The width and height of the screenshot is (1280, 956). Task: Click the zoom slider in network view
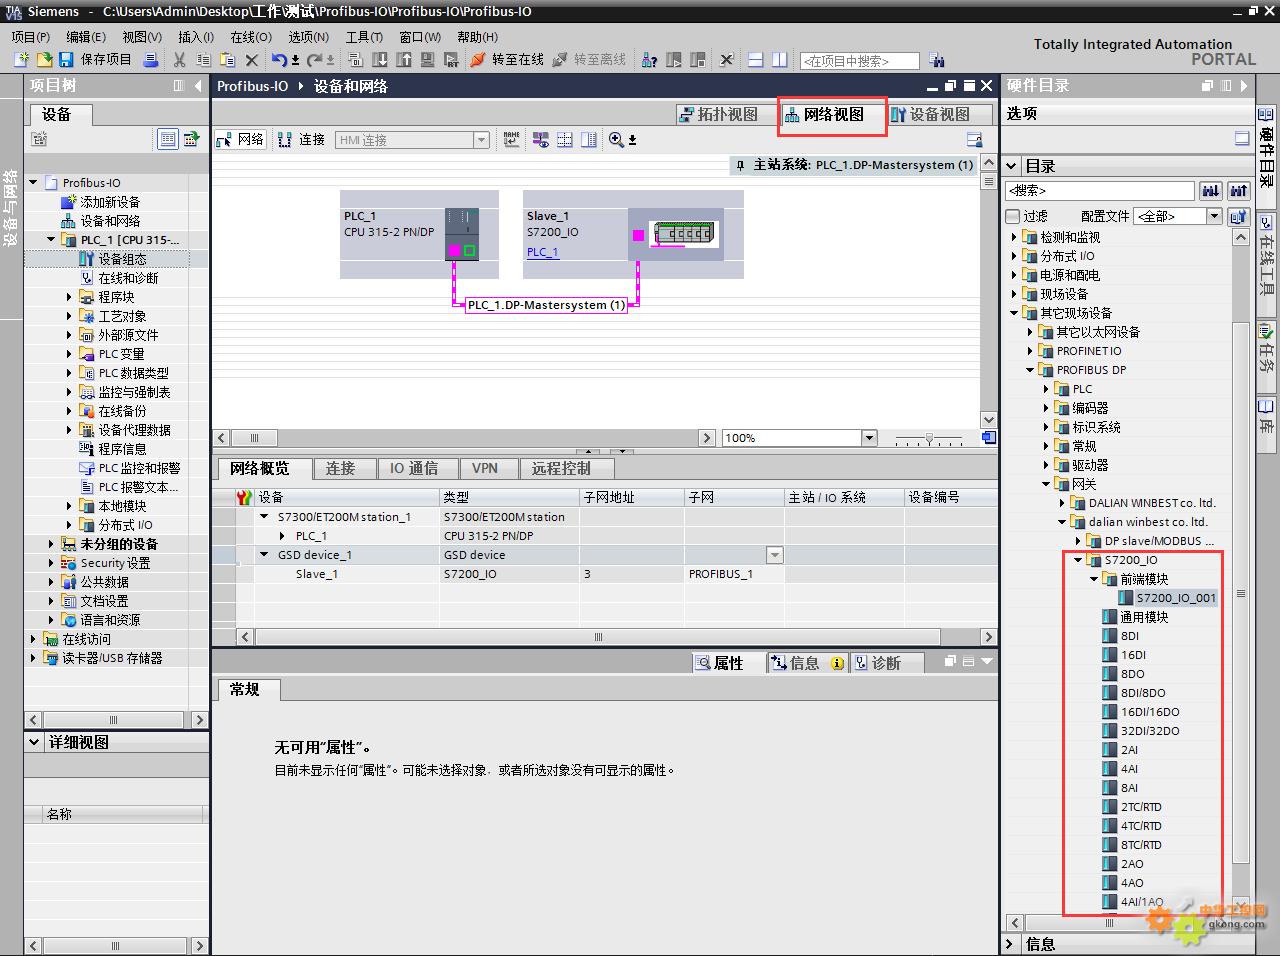[929, 438]
